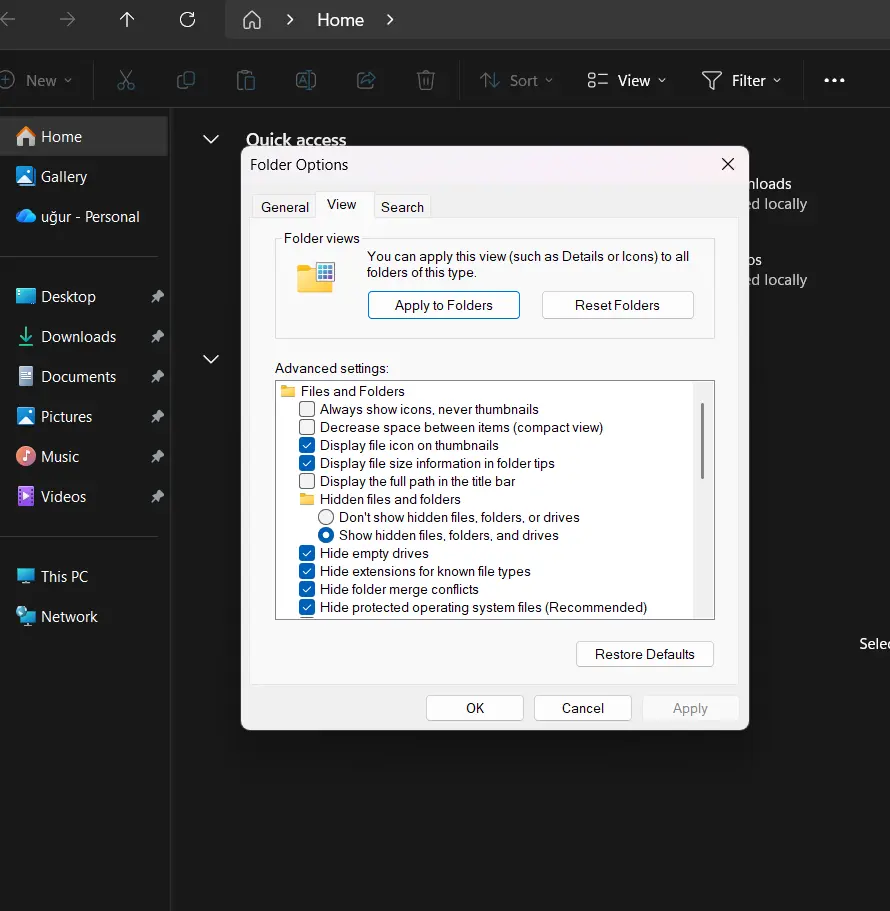This screenshot has width=890, height=911.
Task: Click the Rename icon in the toolbar
Action: [x=306, y=80]
